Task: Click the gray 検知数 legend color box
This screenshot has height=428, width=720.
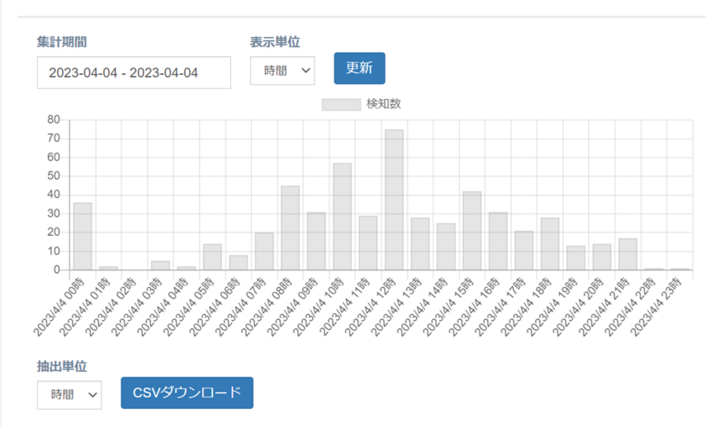Action: [x=340, y=104]
